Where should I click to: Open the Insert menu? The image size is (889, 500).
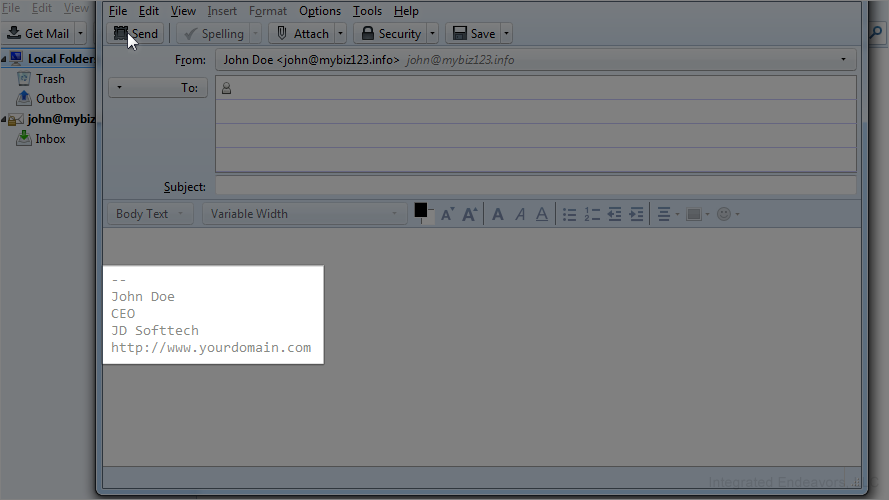pyautogui.click(x=222, y=11)
